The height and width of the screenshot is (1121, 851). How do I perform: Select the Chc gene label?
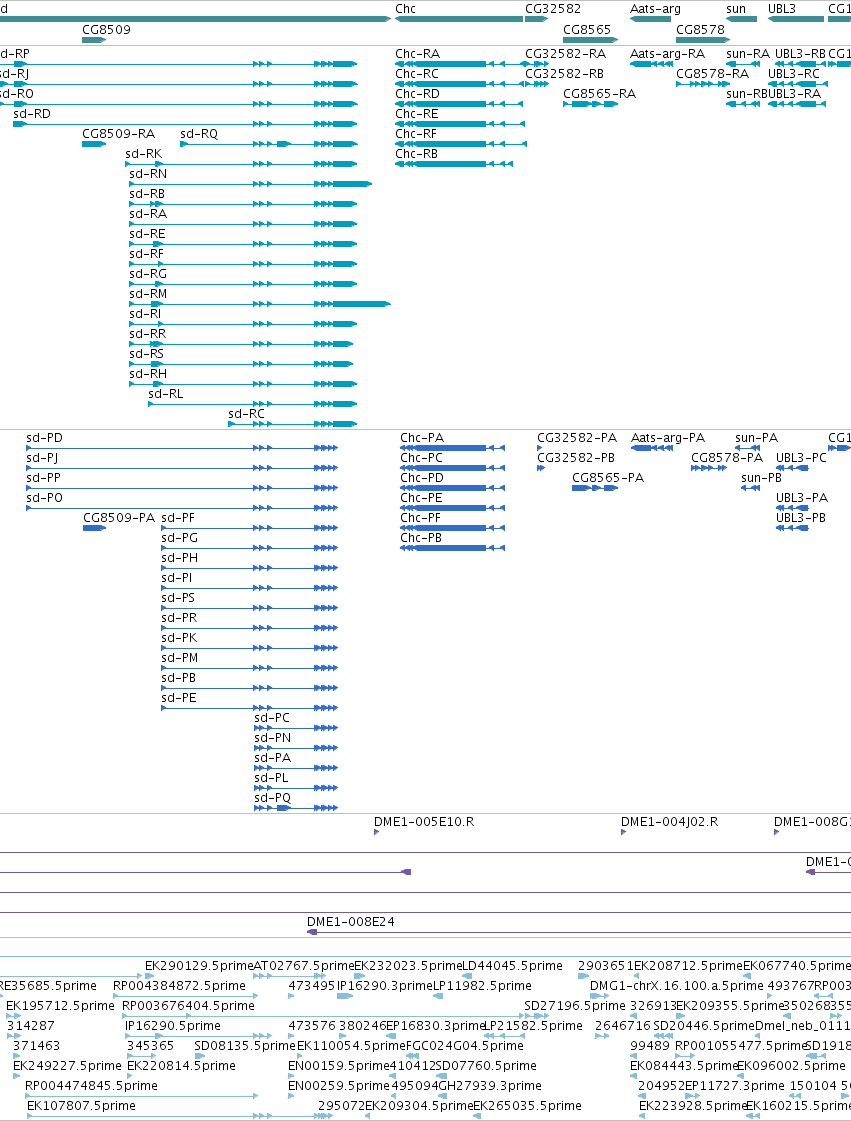pyautogui.click(x=405, y=9)
